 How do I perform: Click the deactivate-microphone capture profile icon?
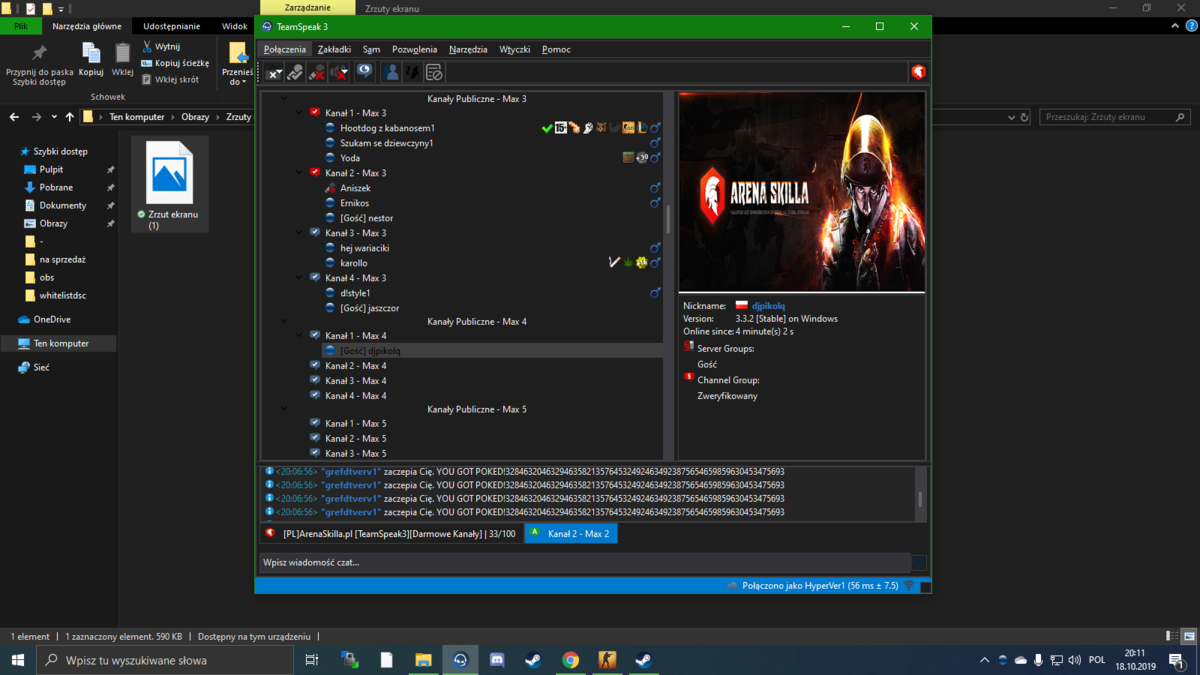295,72
